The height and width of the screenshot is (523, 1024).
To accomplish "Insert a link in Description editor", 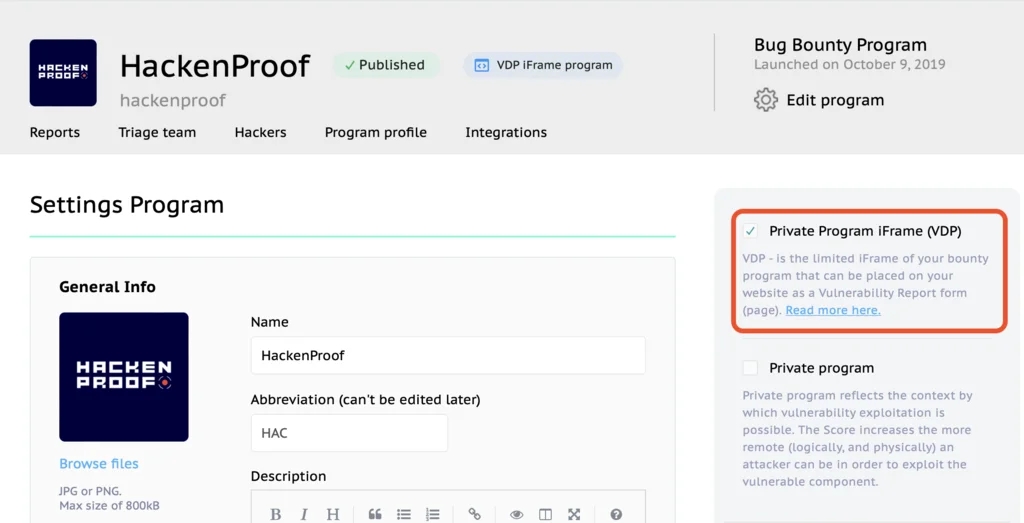I will pos(475,515).
